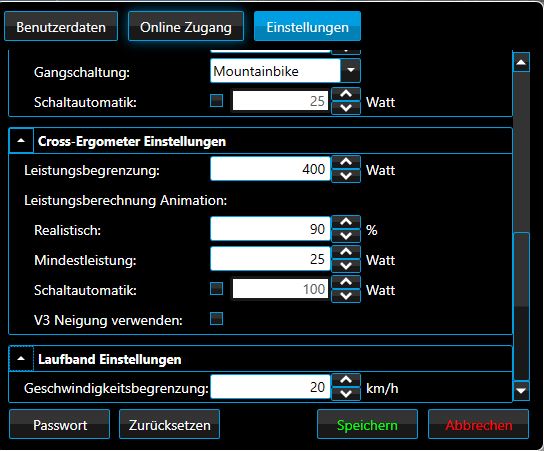Increase Leistungsbegrenzung watt value with up arrow
544x451 pixels.
click(x=346, y=162)
